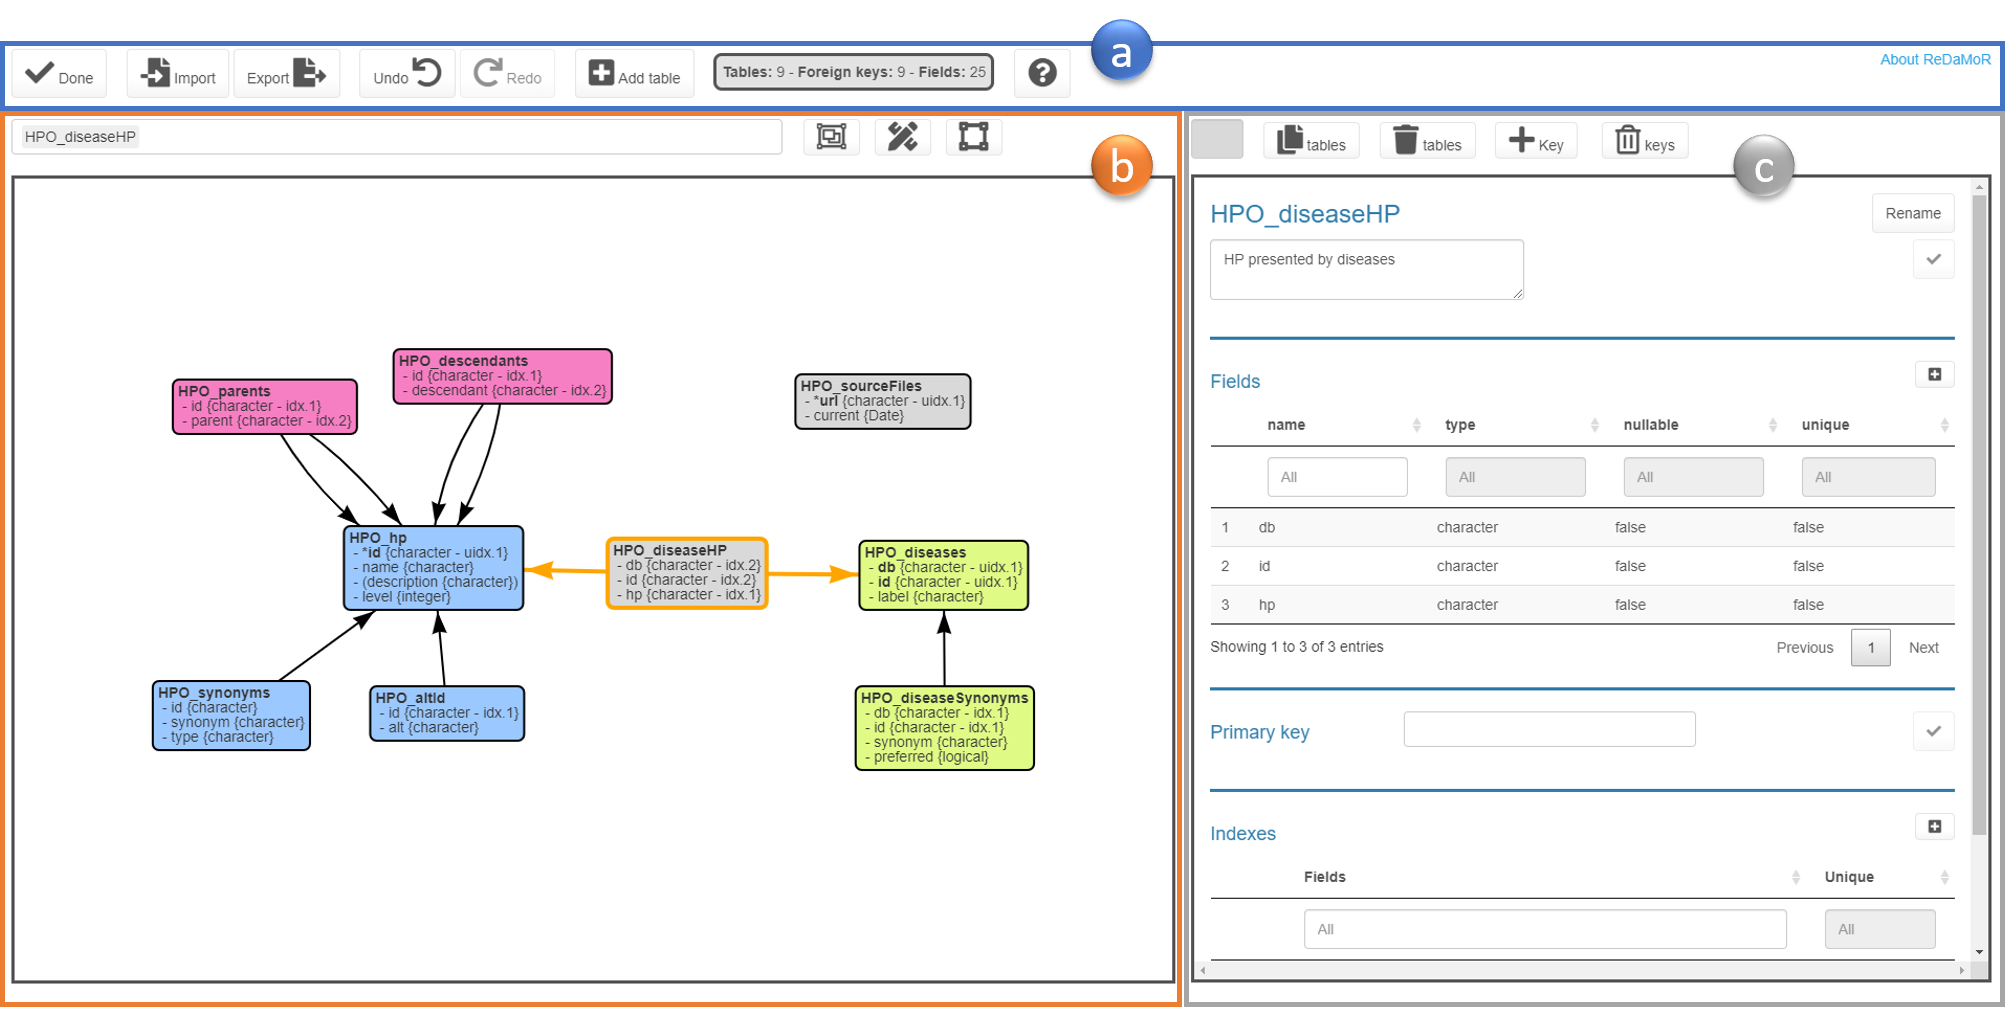Click the box selection icon

(x=974, y=137)
